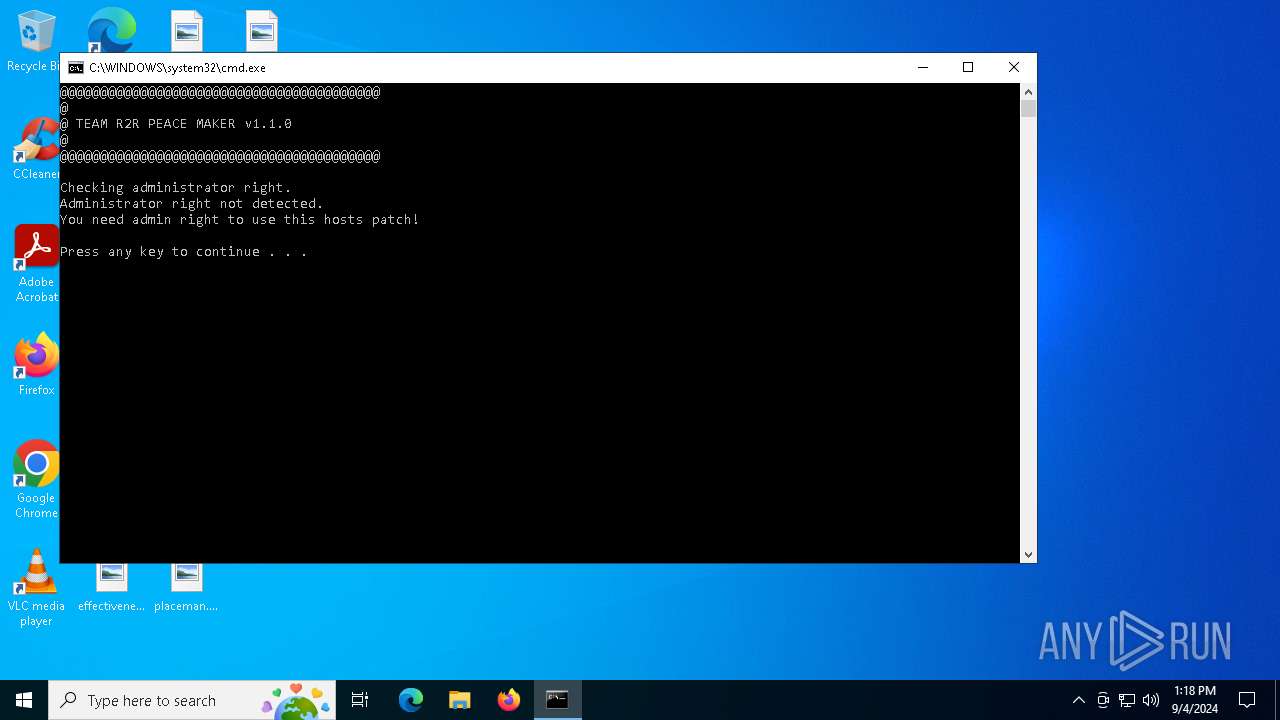The image size is (1280, 720).
Task: Open Adobe Acrobat desktop shortcut
Action: click(36, 262)
